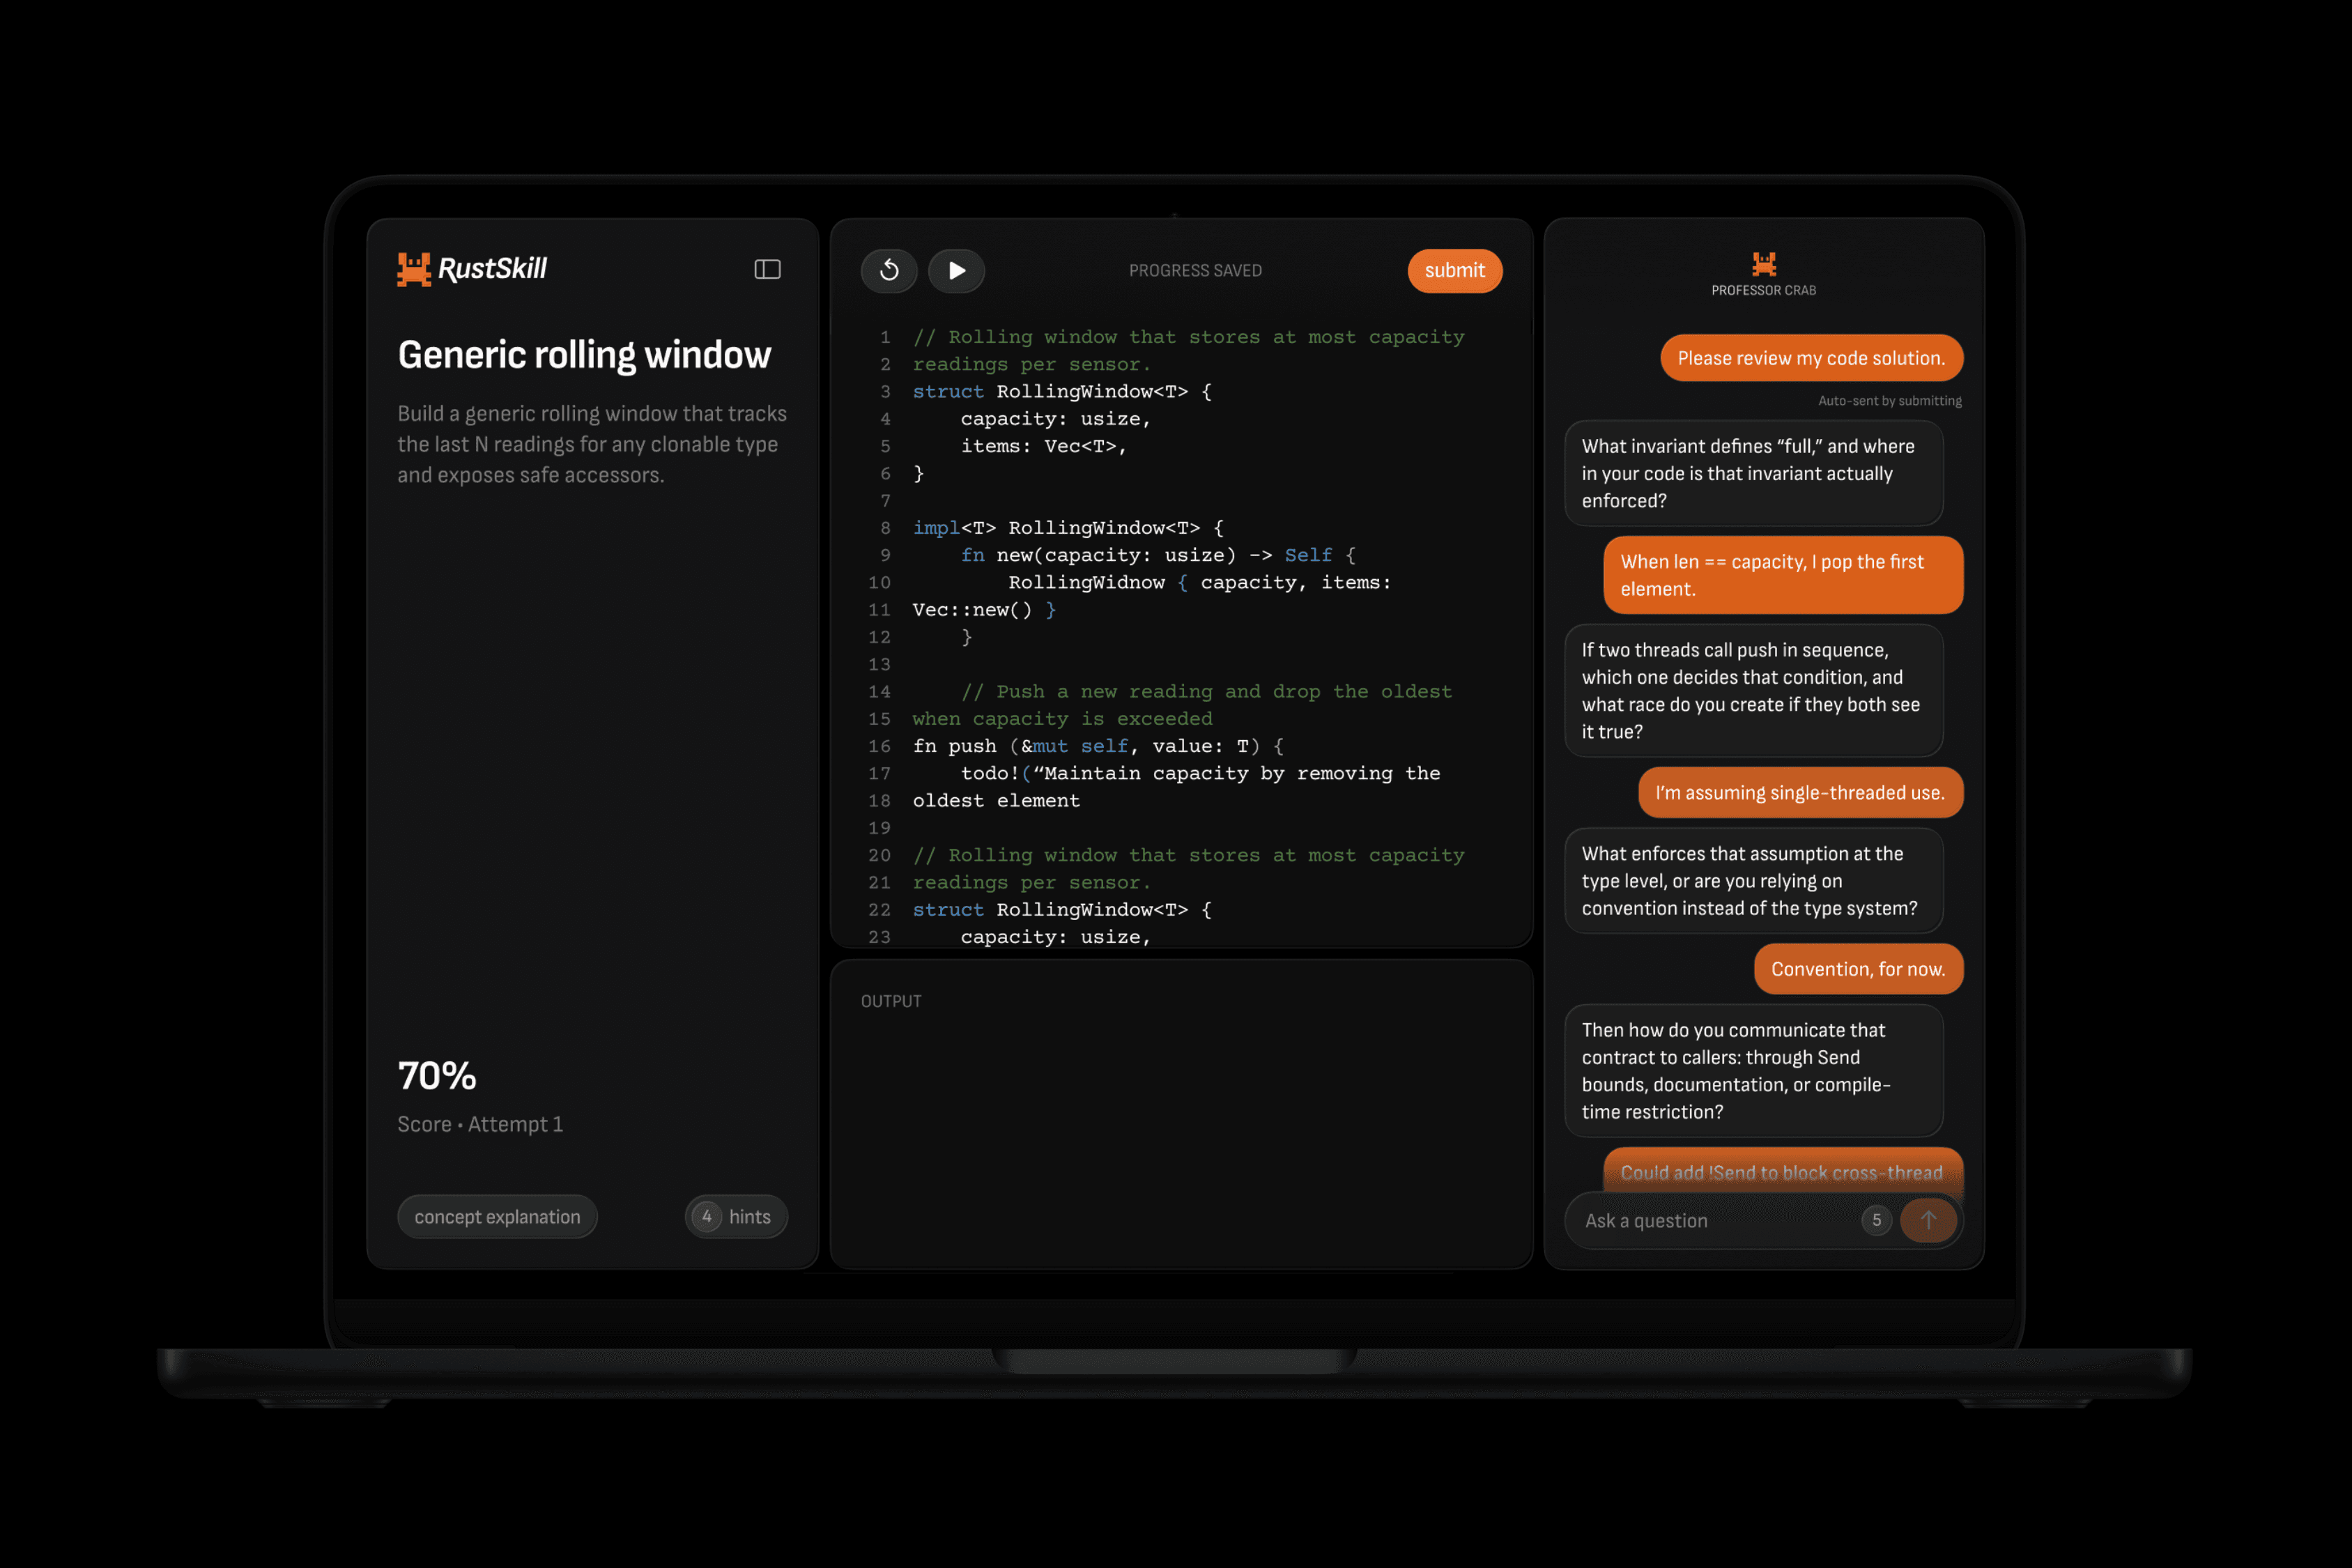Image resolution: width=2352 pixels, height=1568 pixels.
Task: Click the 4 hints counter badge
Action: [706, 1217]
